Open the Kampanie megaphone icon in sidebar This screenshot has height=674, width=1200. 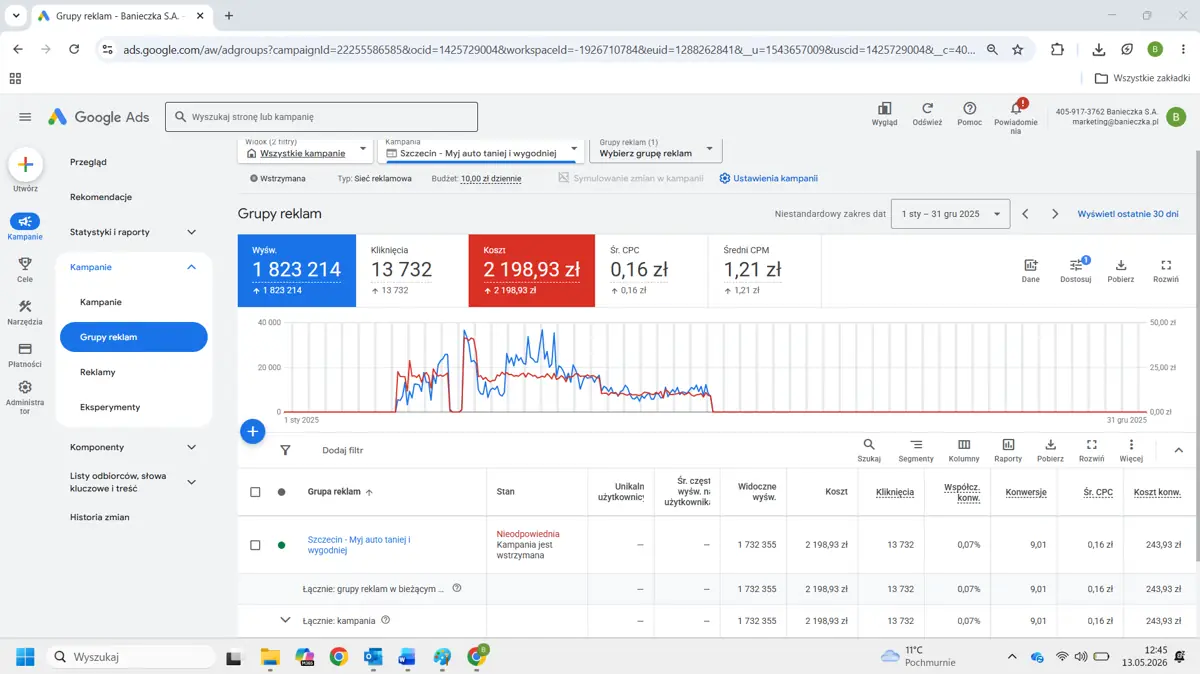[25, 221]
